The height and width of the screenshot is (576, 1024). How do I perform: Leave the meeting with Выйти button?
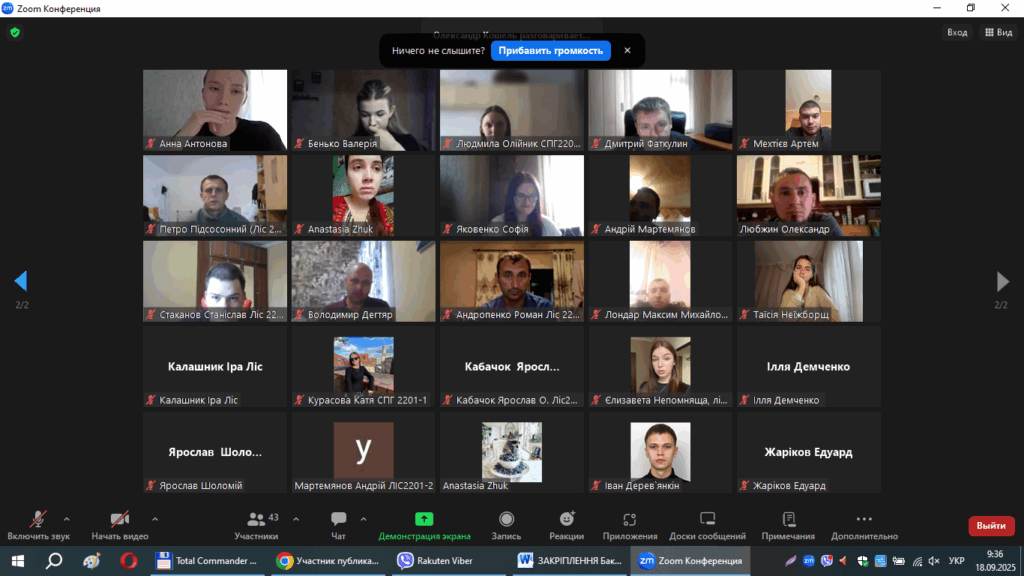(x=990, y=526)
